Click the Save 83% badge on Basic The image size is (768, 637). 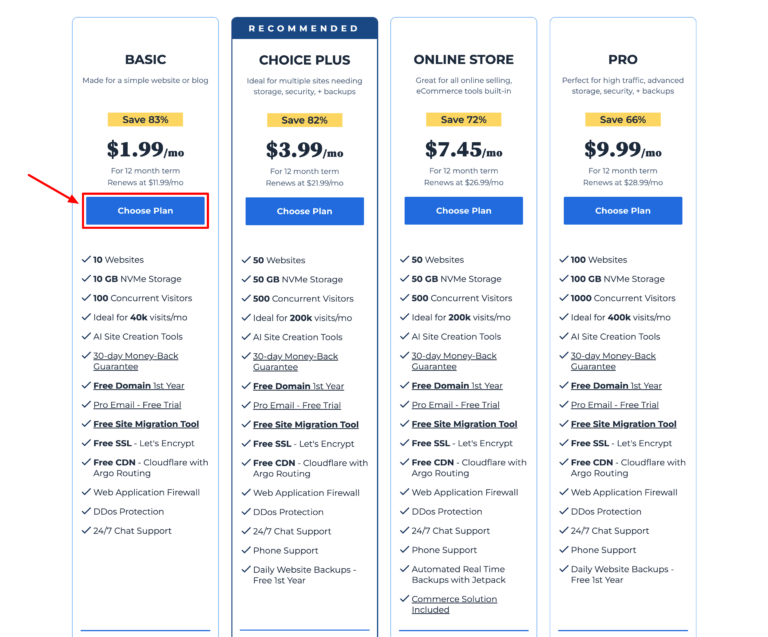coord(145,120)
